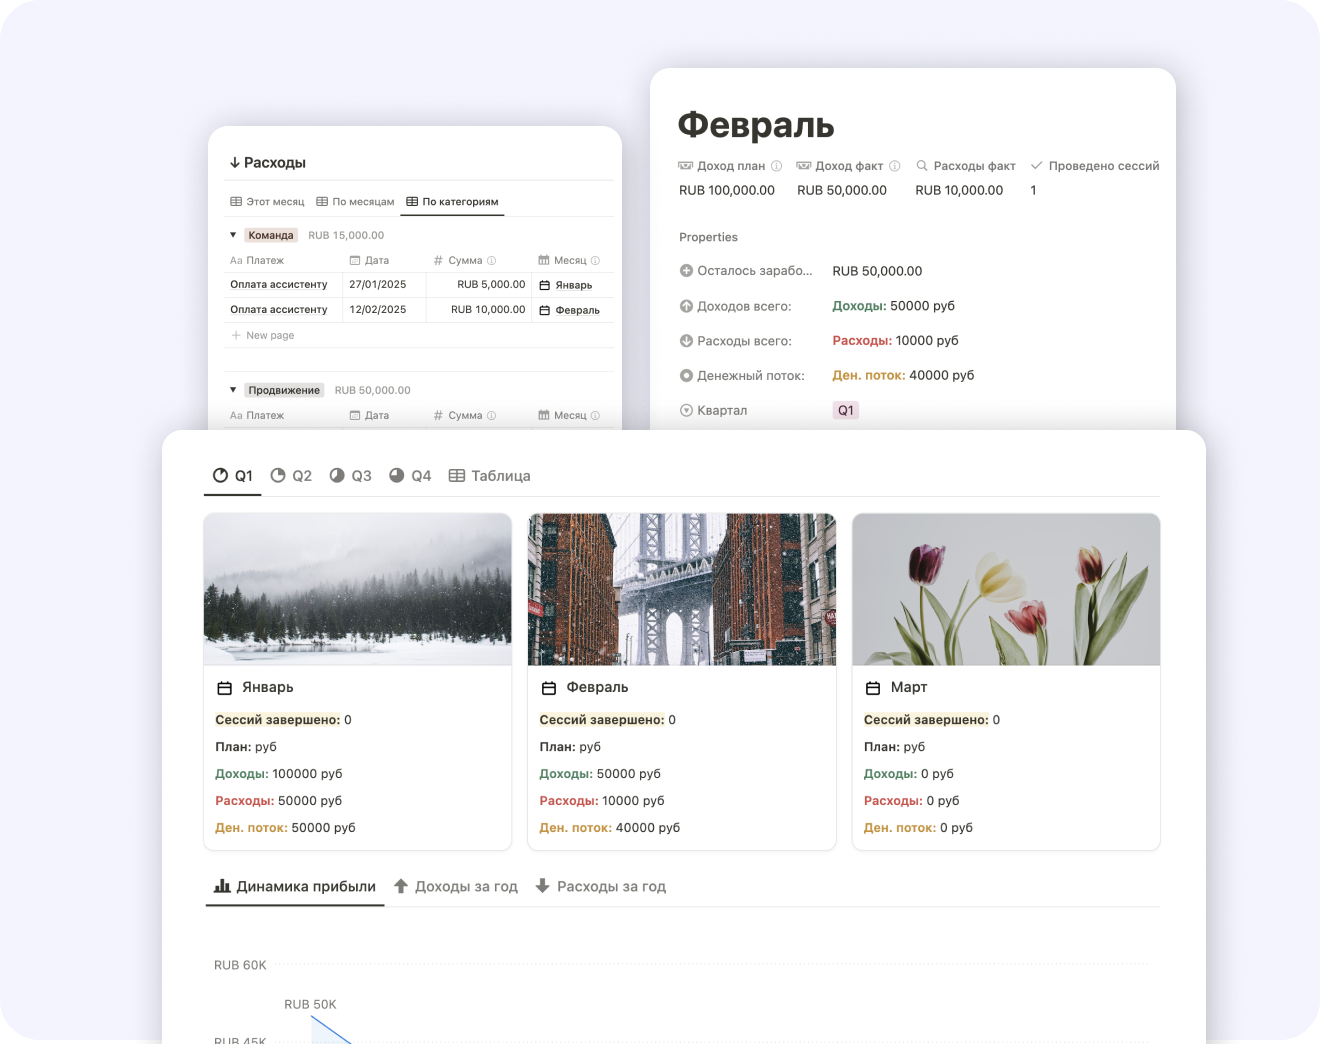Click the pie icon on Q2 tab
This screenshot has width=1320, height=1044.
tap(278, 476)
